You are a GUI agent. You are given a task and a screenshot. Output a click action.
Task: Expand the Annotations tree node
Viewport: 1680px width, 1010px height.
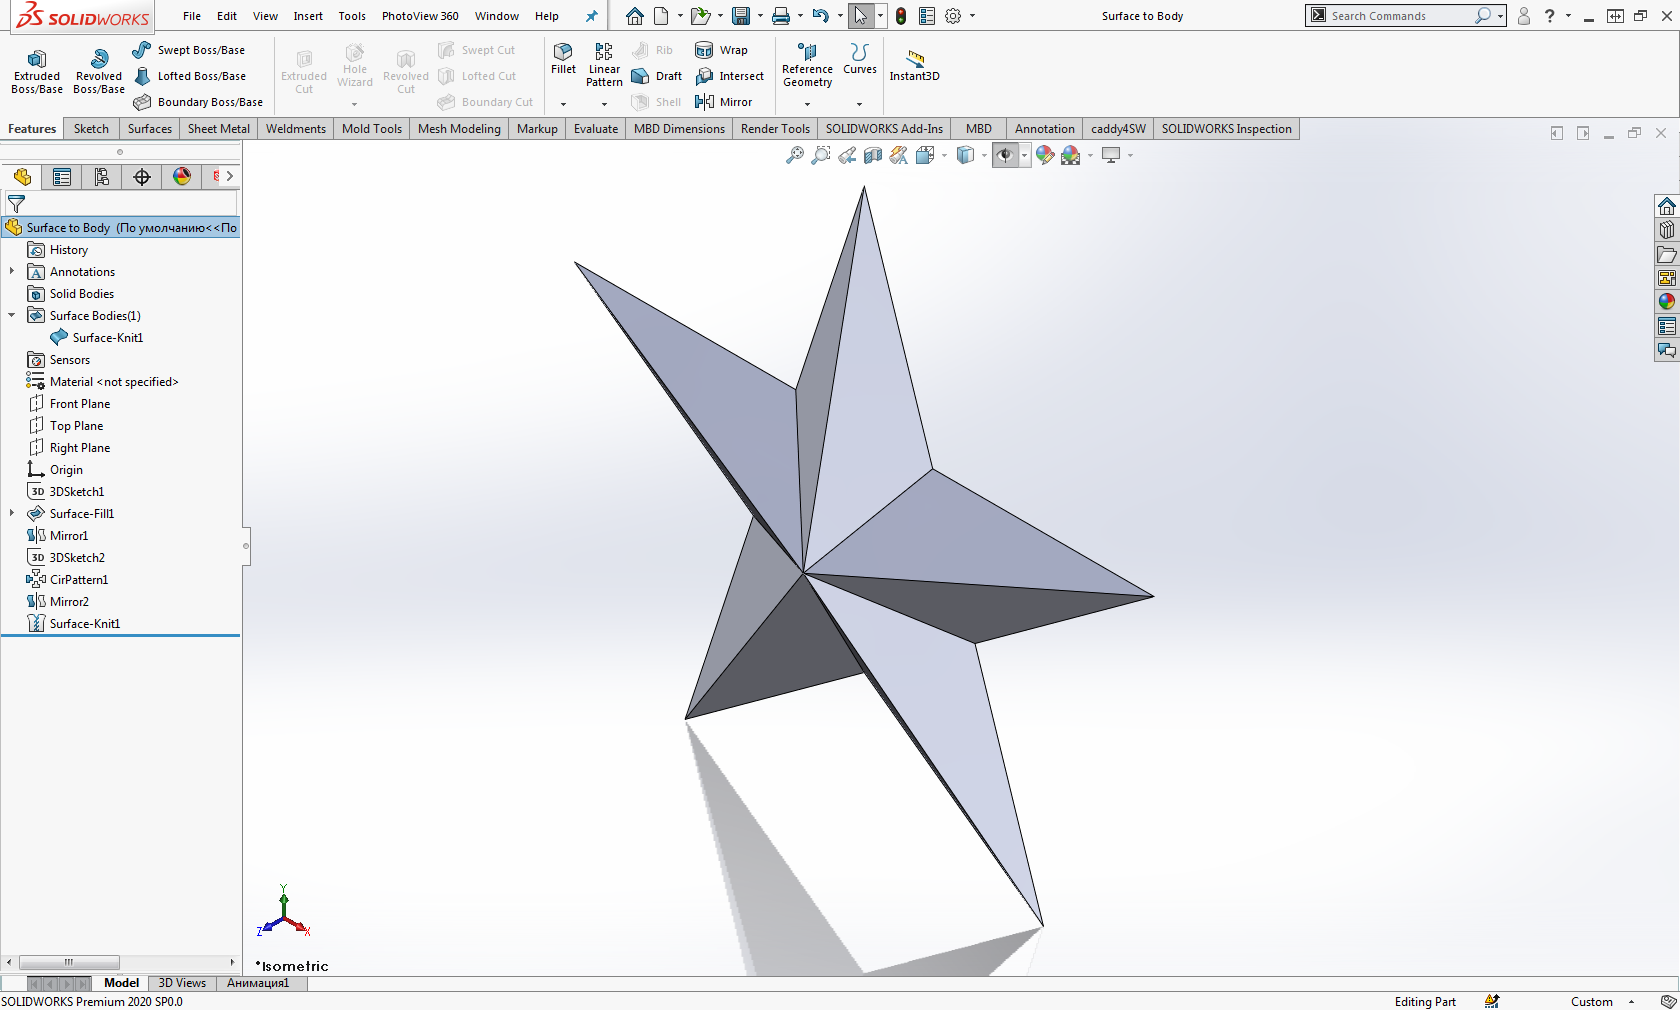click(x=12, y=271)
